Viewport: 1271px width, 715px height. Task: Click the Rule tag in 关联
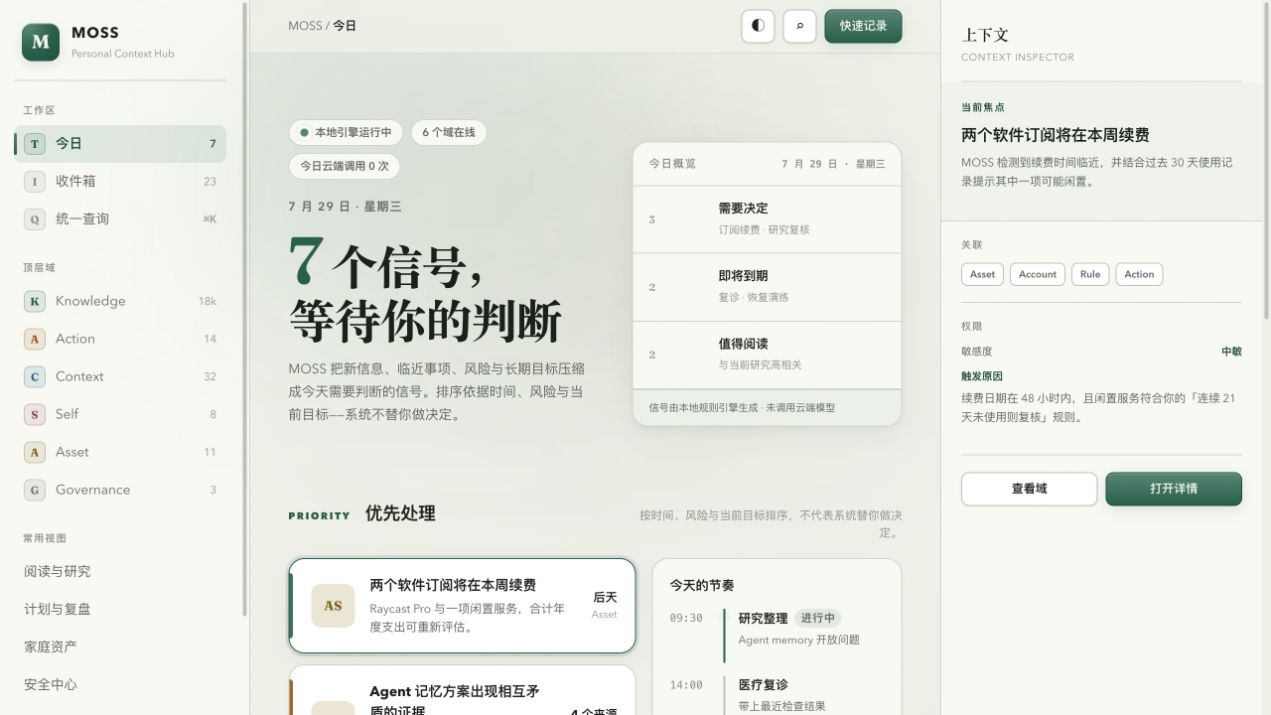tap(1090, 274)
